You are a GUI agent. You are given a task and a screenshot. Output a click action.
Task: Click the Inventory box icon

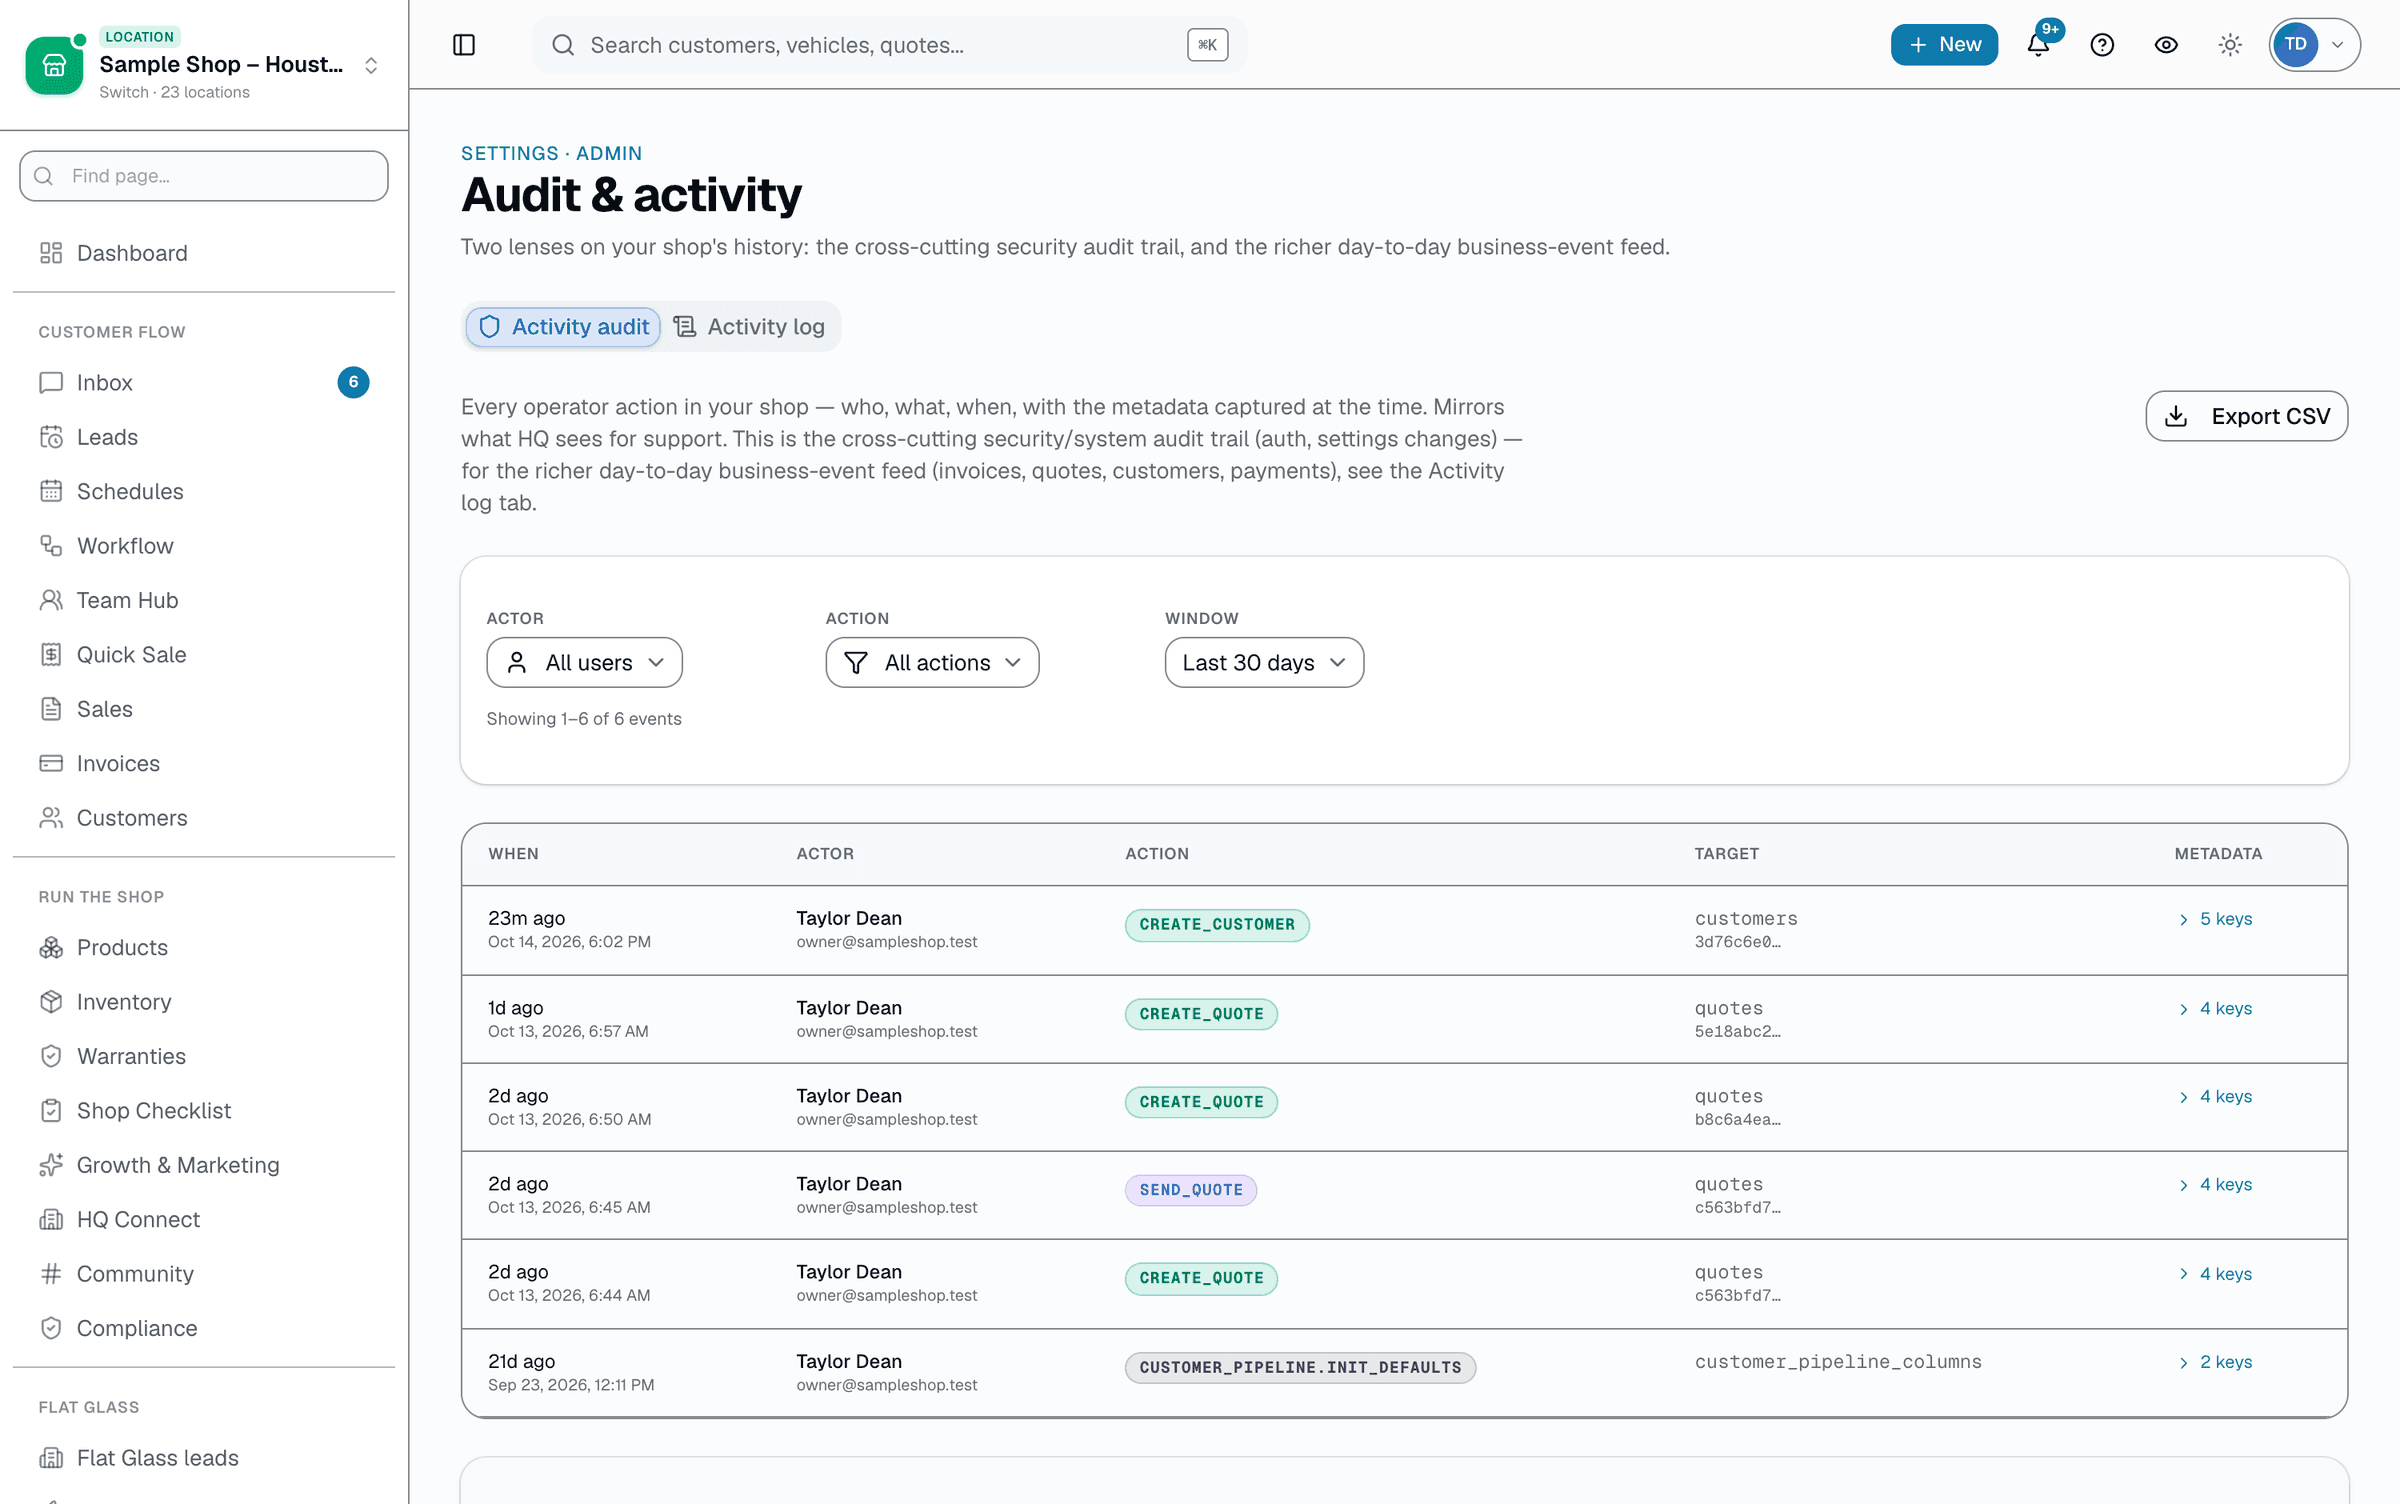point(51,1002)
